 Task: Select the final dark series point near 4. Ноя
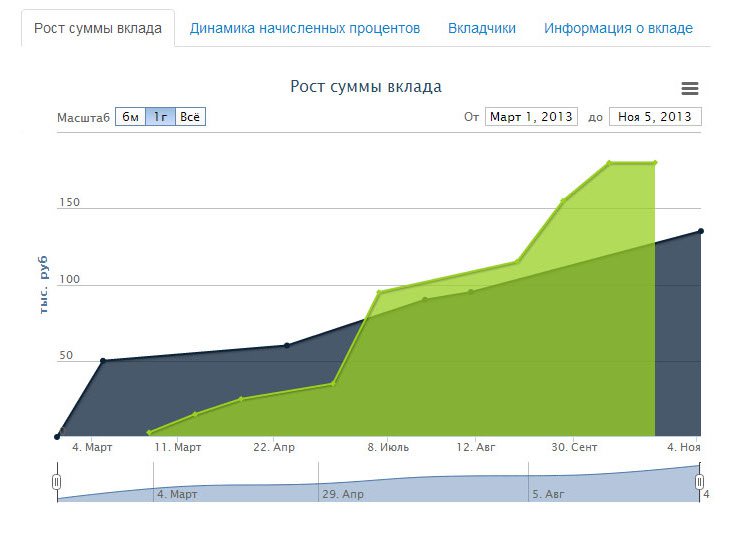click(700, 231)
